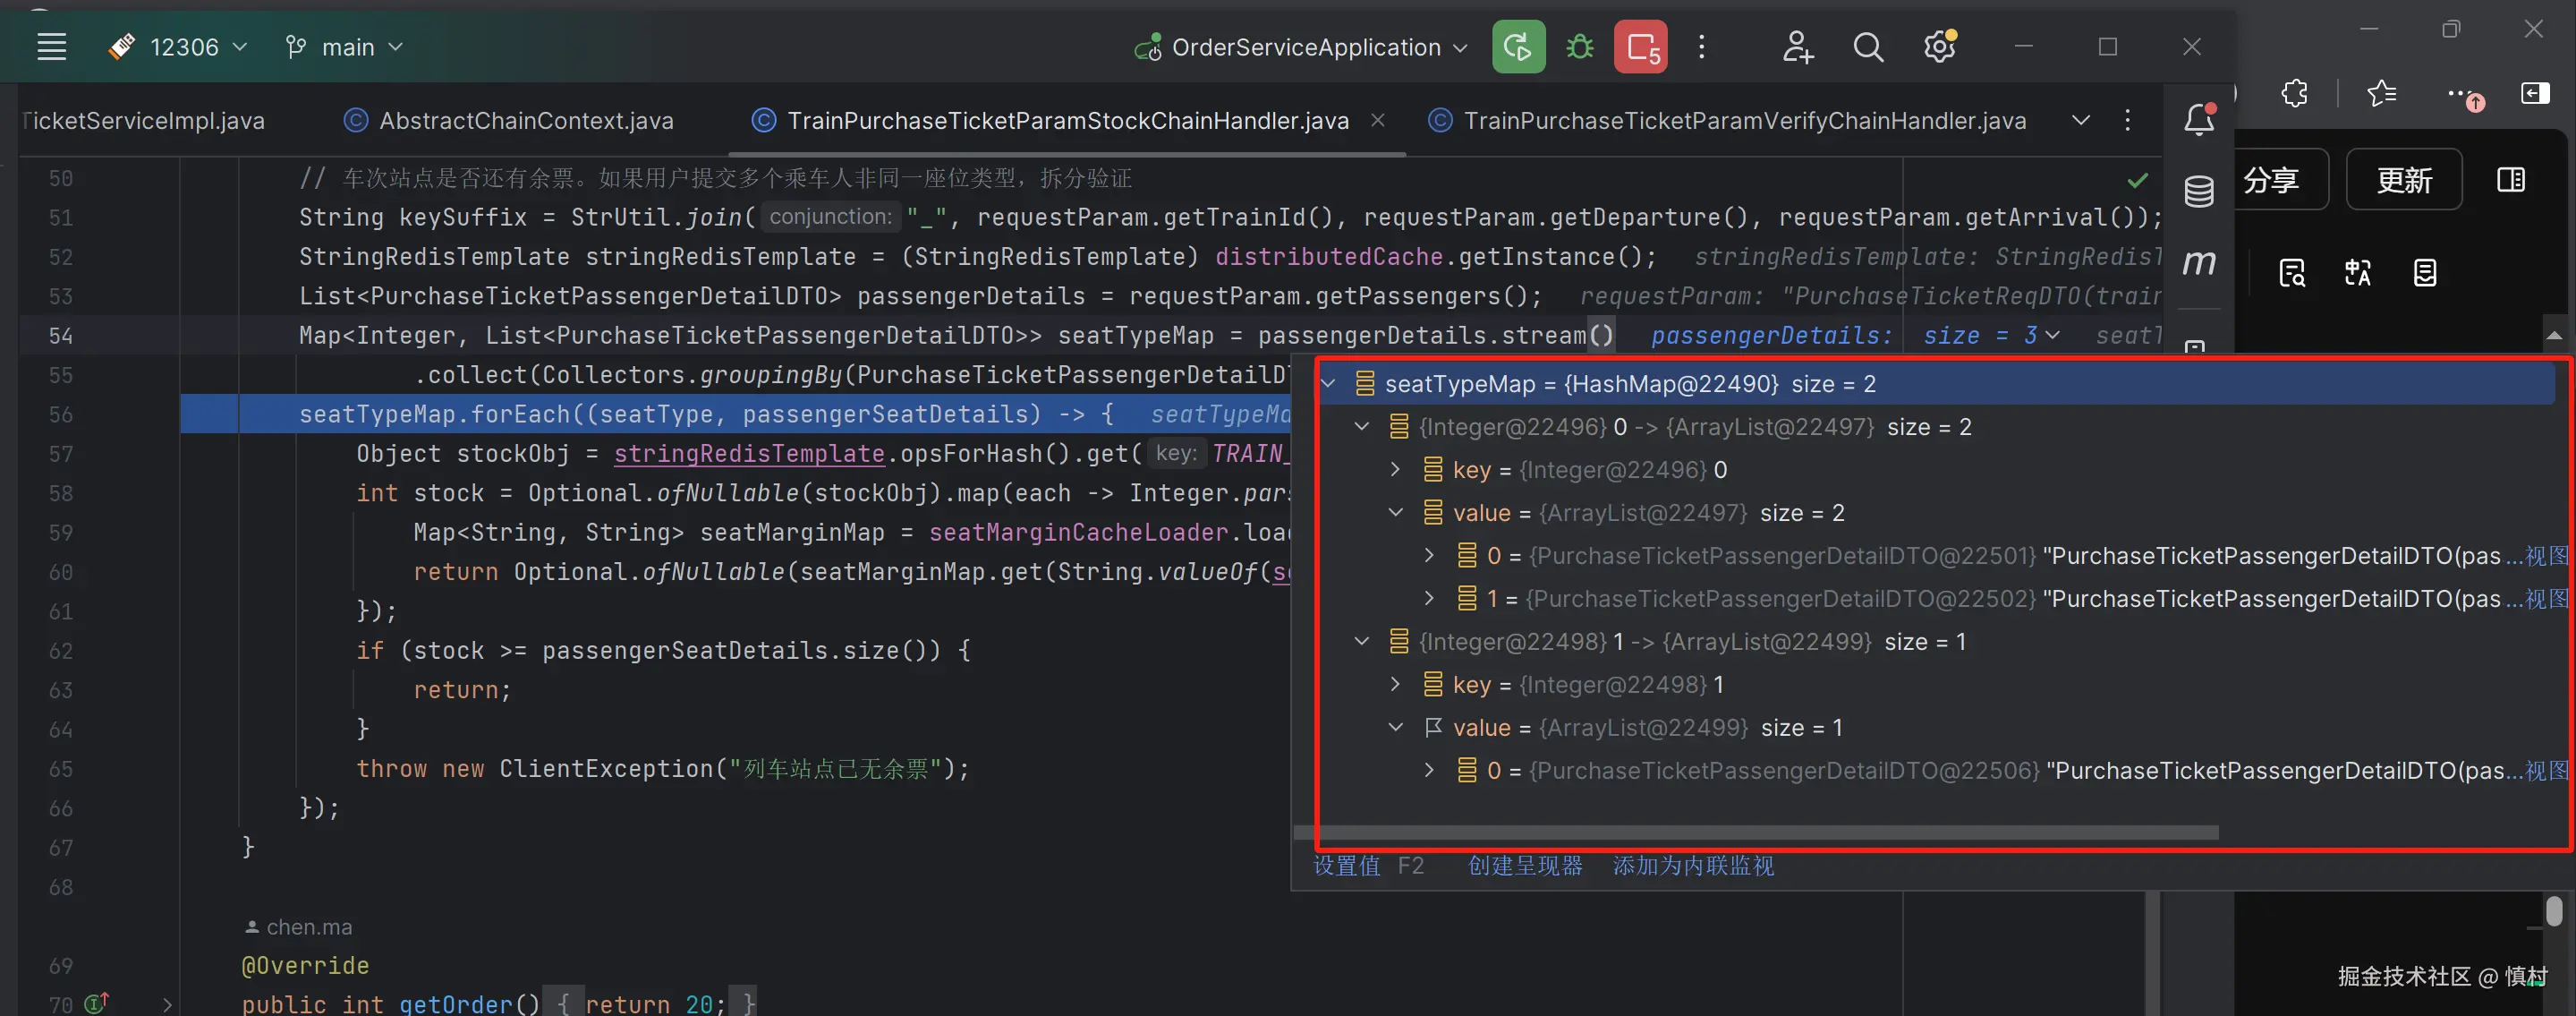Expand the key Integer@22496 node

[x=1395, y=470]
